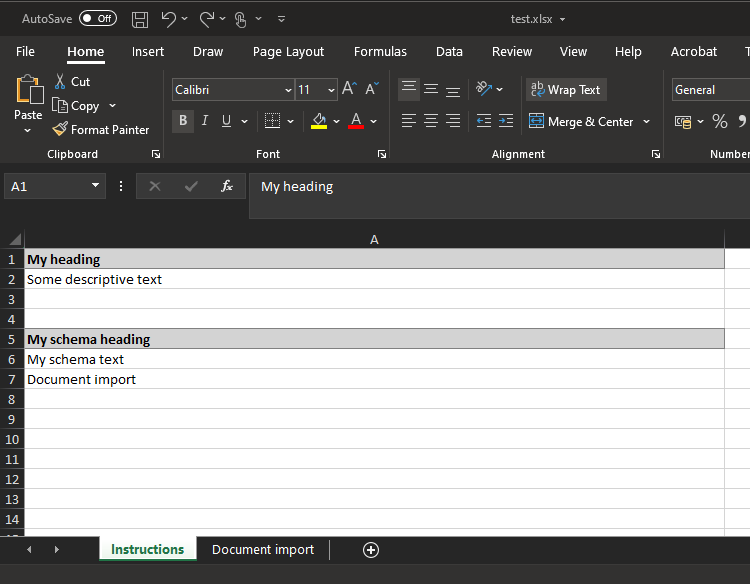750x584 pixels.
Task: Click the Save icon in title bar
Action: coord(140,19)
